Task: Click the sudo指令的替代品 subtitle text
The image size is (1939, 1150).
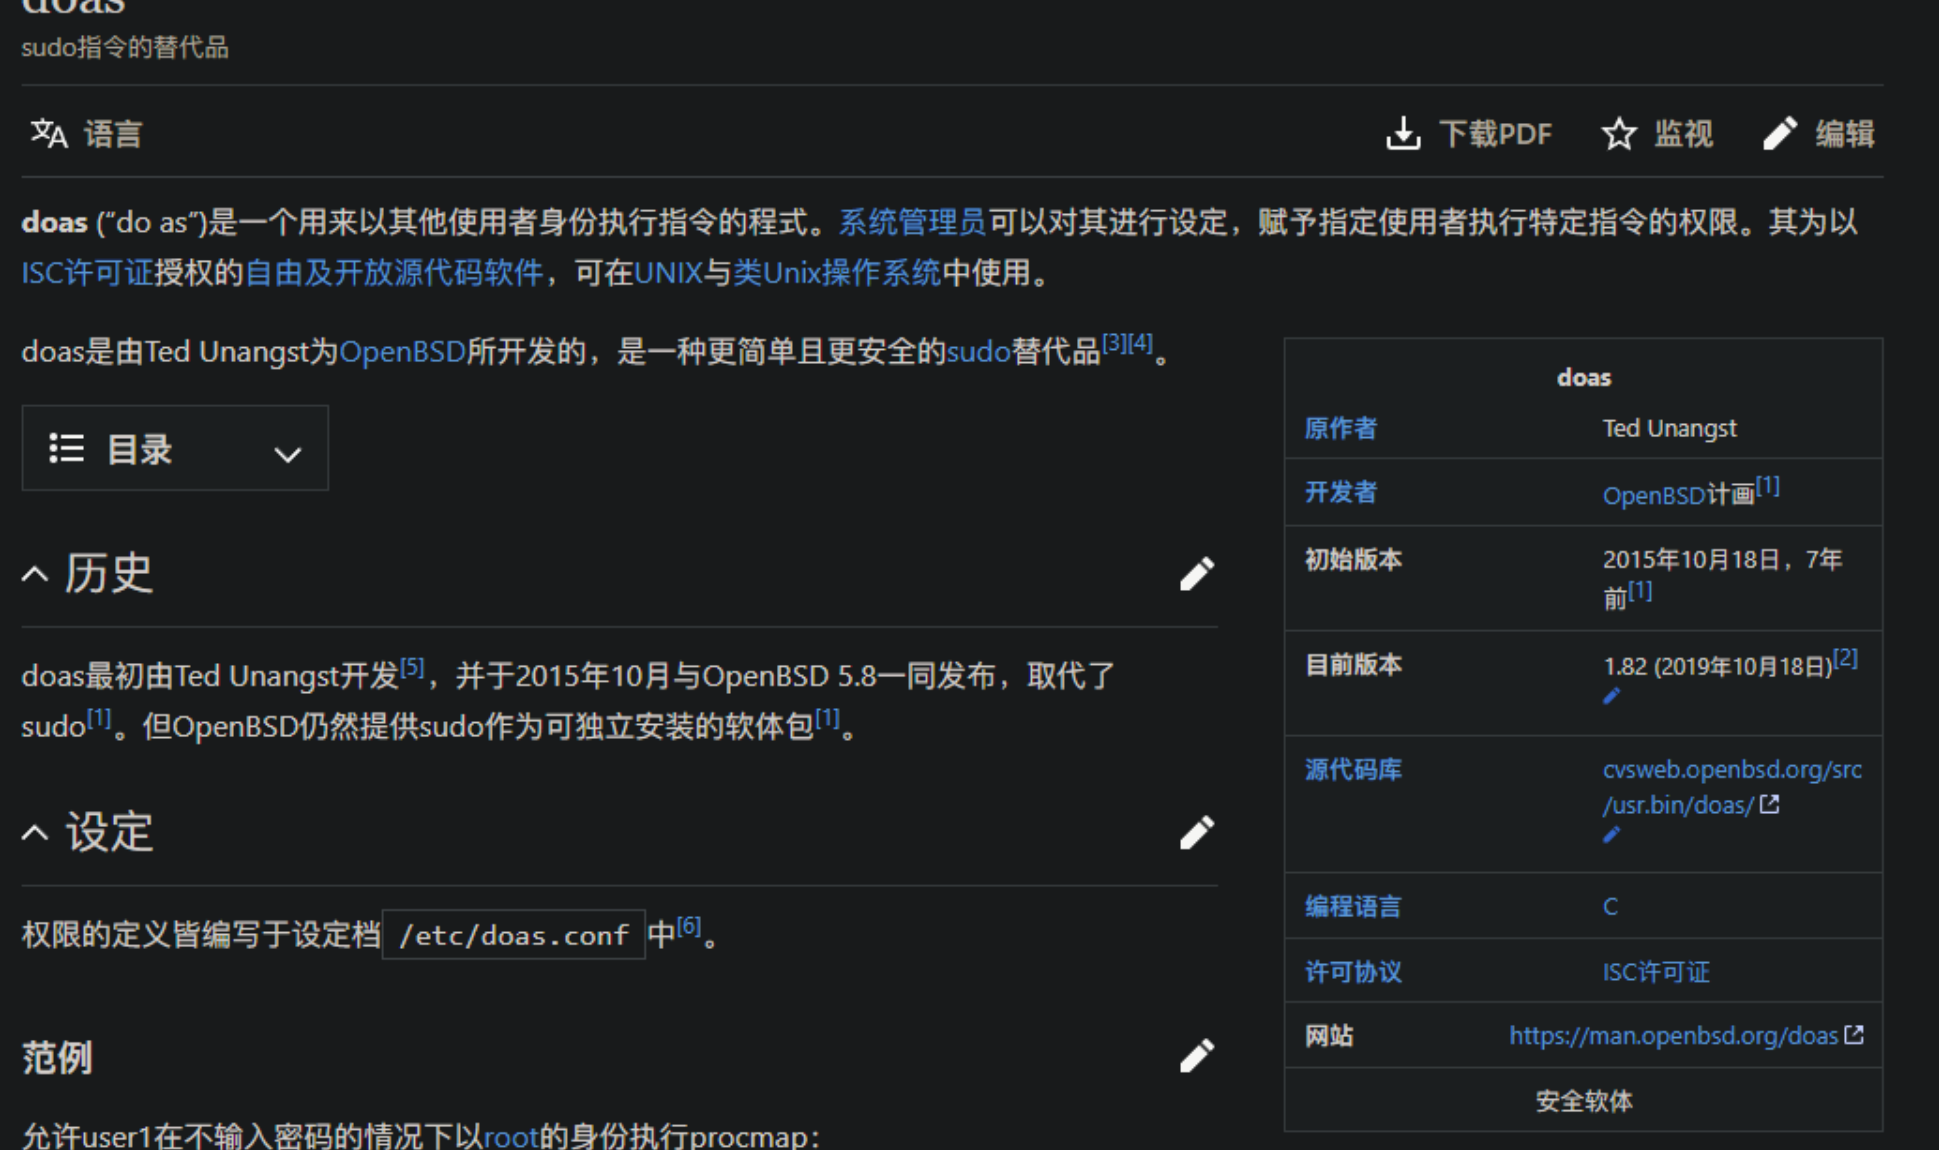Action: click(125, 48)
